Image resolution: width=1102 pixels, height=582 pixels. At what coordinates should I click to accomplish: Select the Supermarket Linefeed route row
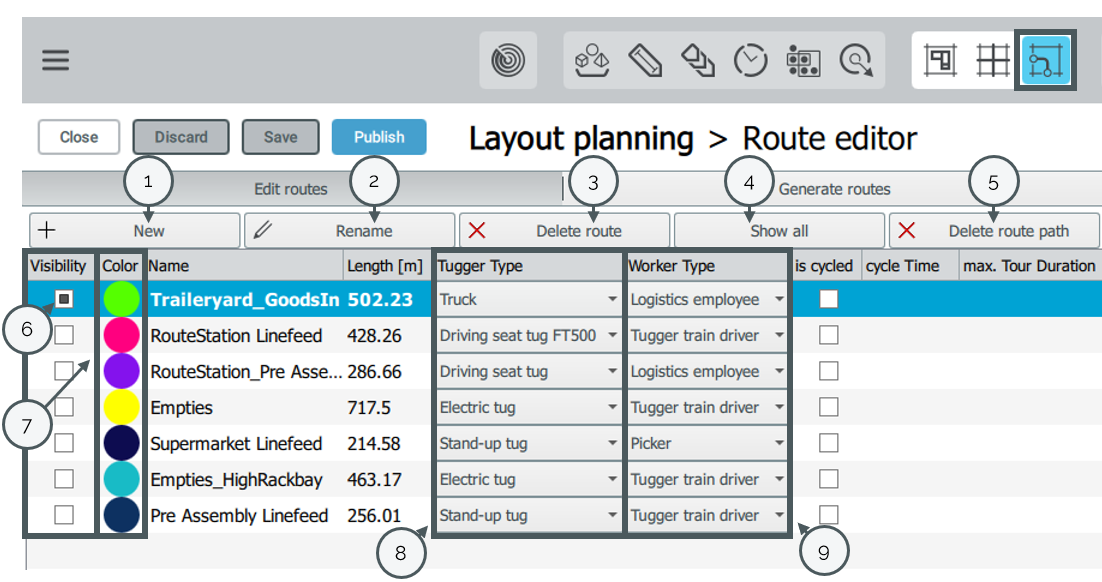pos(562,444)
